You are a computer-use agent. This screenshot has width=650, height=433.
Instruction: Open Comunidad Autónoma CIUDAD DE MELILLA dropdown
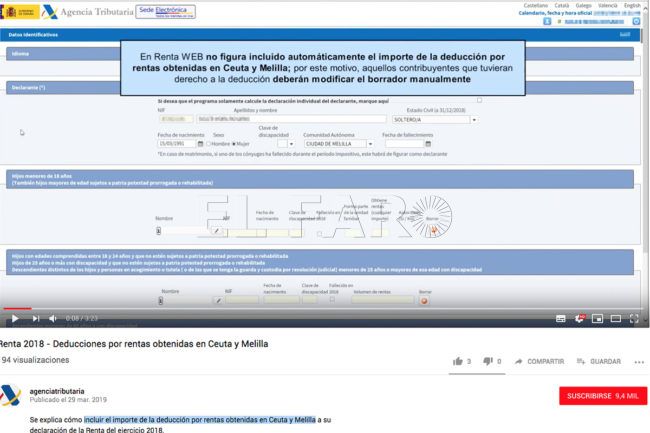tap(338, 144)
